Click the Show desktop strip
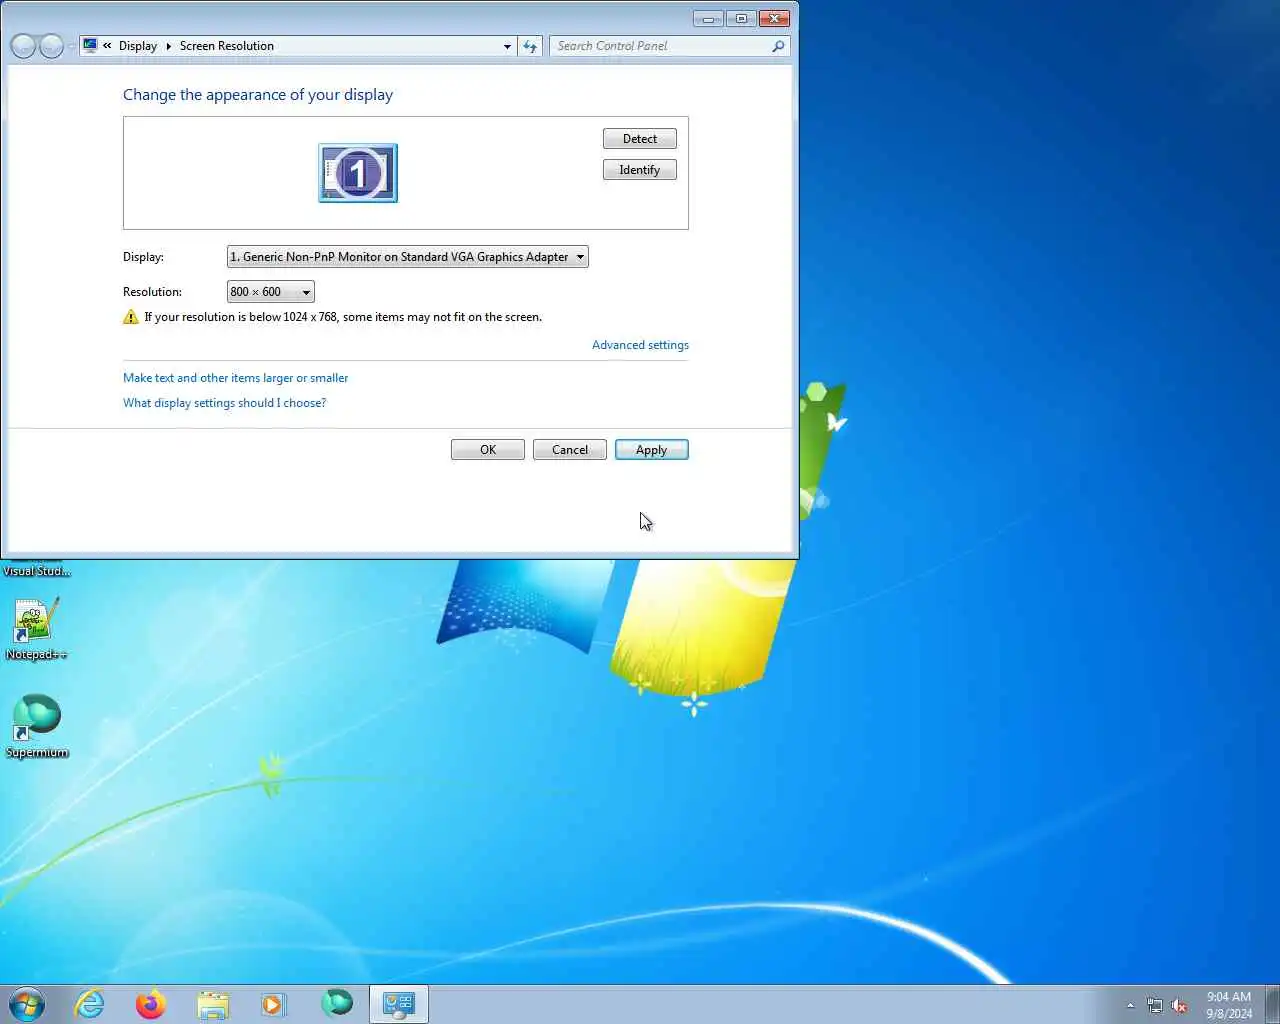Screen dimensions: 1280x1024 click(1273, 1004)
